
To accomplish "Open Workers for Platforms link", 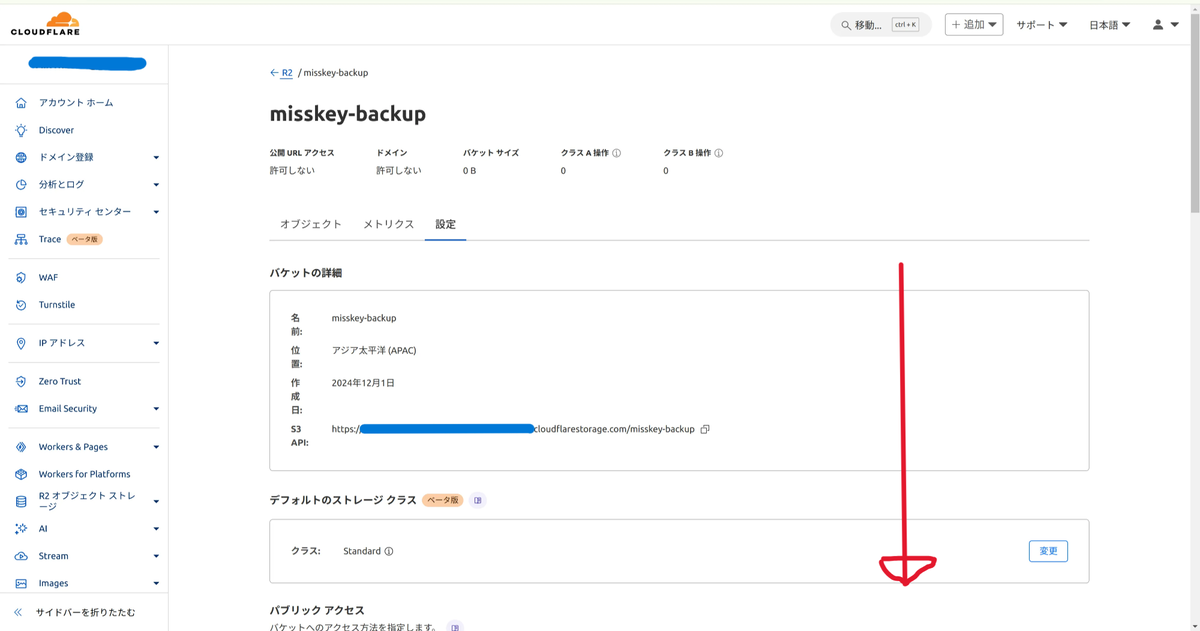I will (84, 474).
